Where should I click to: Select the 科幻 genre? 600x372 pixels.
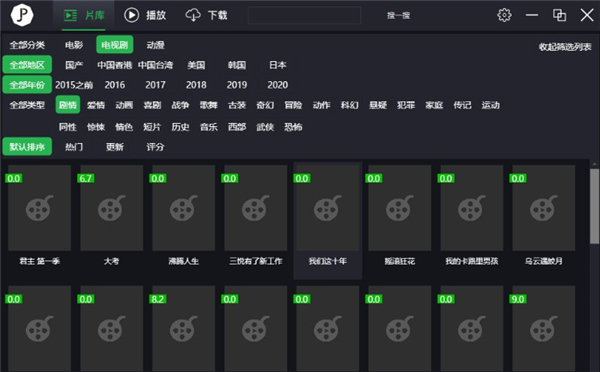point(350,105)
